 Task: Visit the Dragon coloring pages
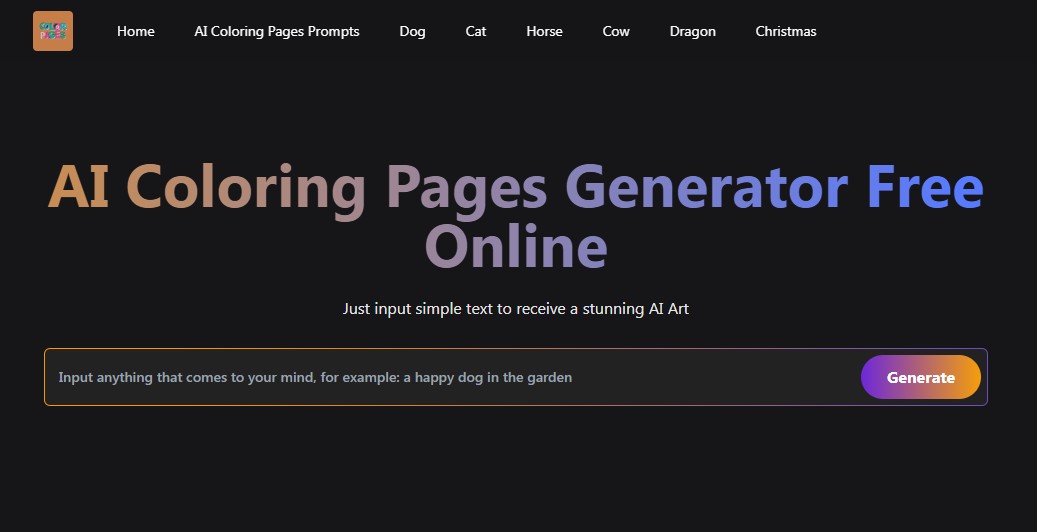click(693, 31)
